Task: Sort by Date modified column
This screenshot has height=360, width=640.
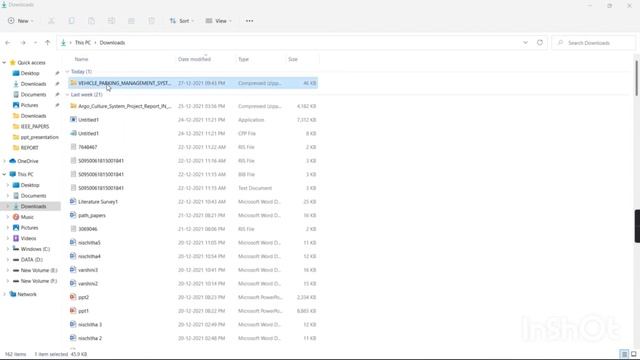Action: coord(194,59)
